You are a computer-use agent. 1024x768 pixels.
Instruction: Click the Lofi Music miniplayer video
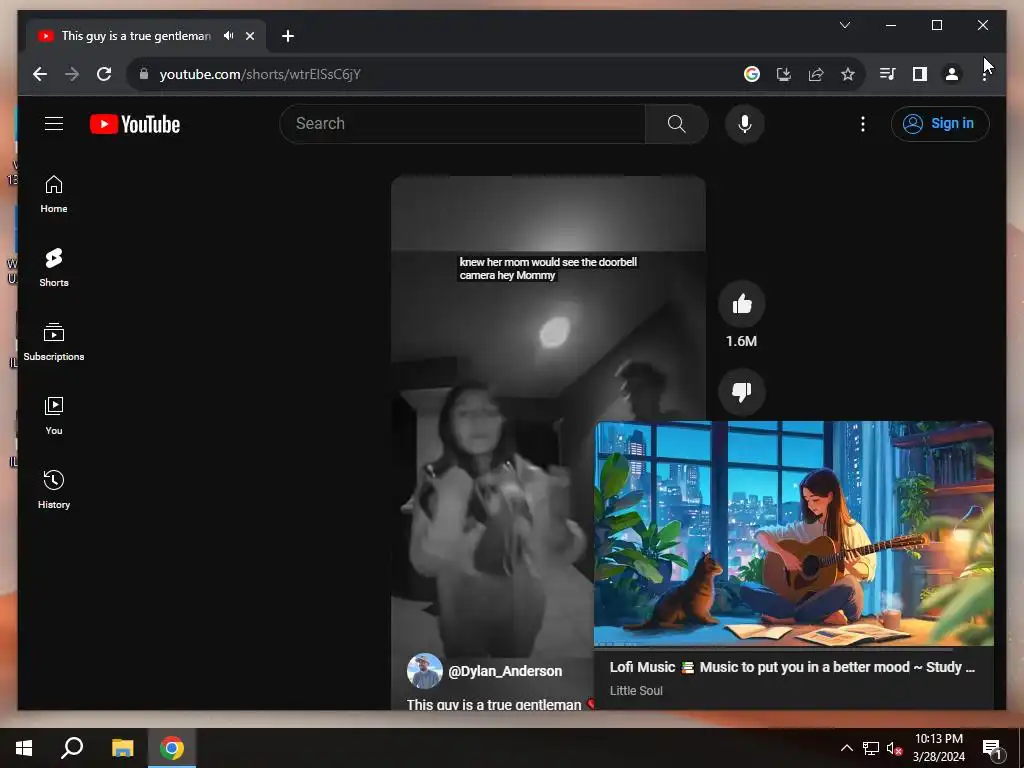tap(793, 534)
